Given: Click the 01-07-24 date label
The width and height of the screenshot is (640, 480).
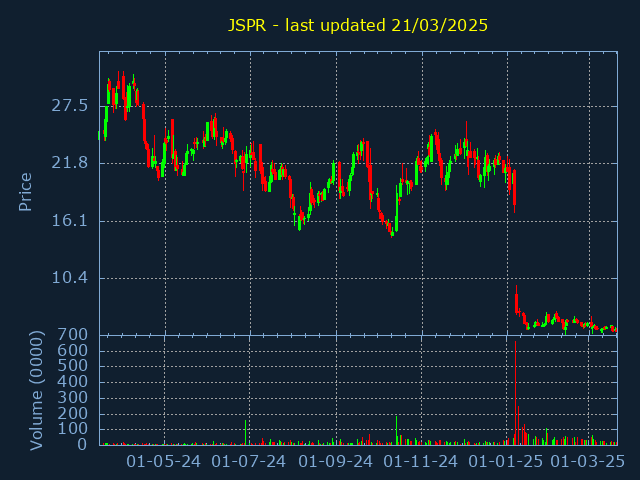Looking at the screenshot, I should [x=249, y=462].
